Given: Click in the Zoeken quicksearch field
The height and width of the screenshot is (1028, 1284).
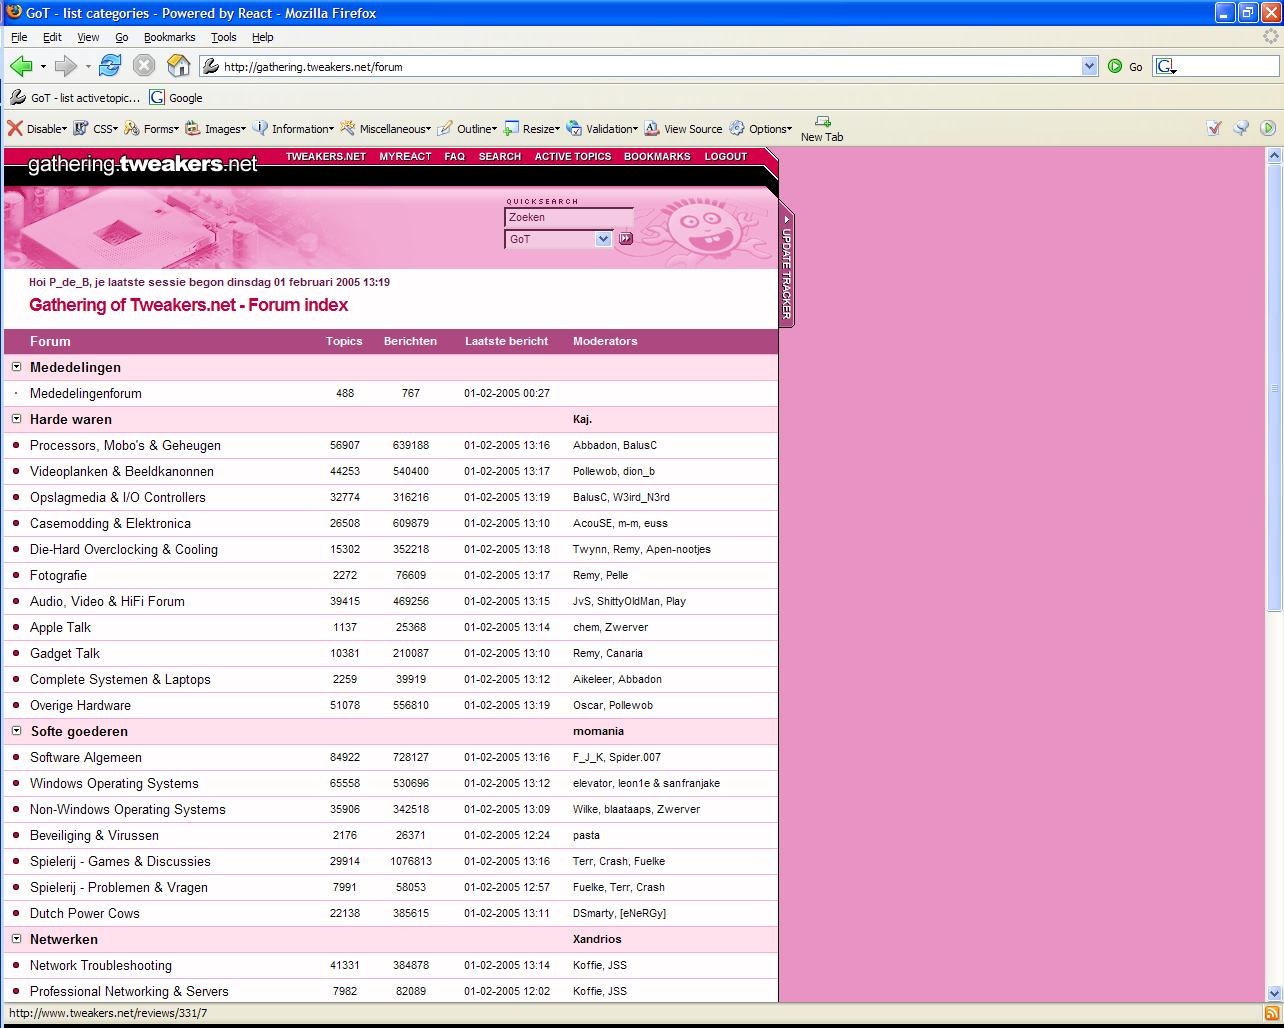Looking at the screenshot, I should (x=569, y=217).
